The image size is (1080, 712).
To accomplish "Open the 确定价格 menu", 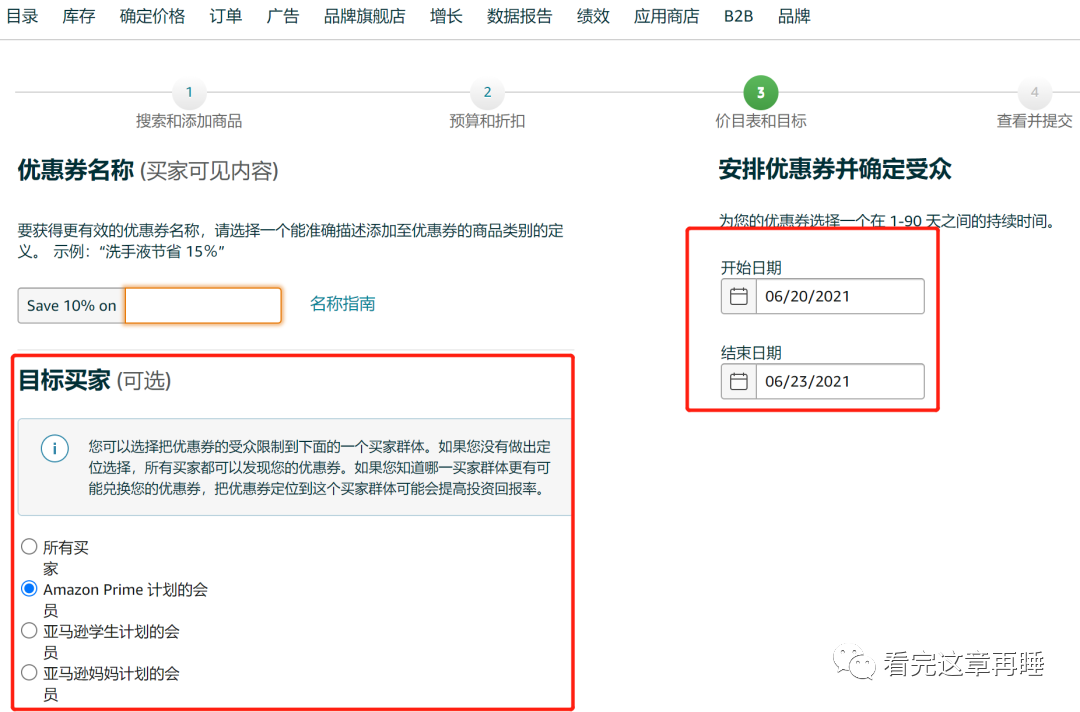I will [x=152, y=16].
